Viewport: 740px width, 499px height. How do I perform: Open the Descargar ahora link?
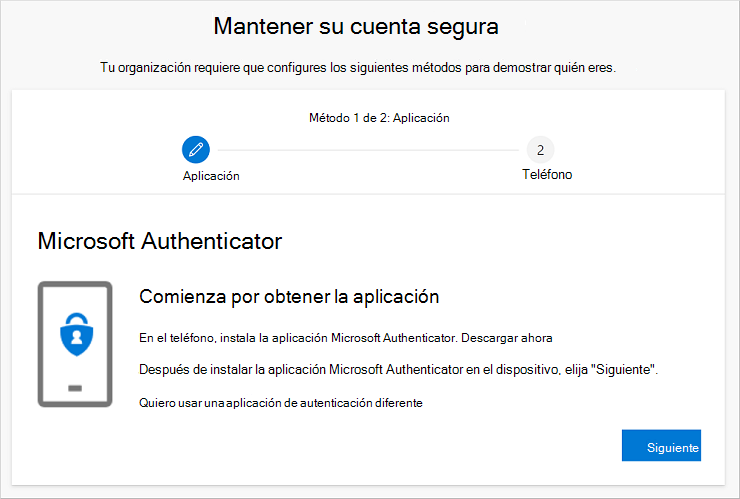[506, 338]
